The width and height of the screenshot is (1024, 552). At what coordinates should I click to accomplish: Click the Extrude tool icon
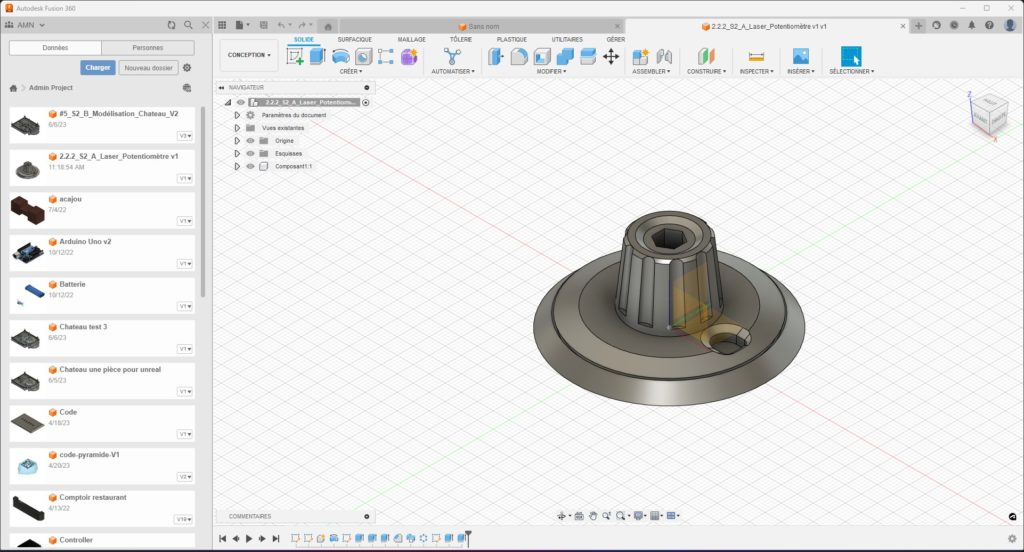pyautogui.click(x=318, y=57)
